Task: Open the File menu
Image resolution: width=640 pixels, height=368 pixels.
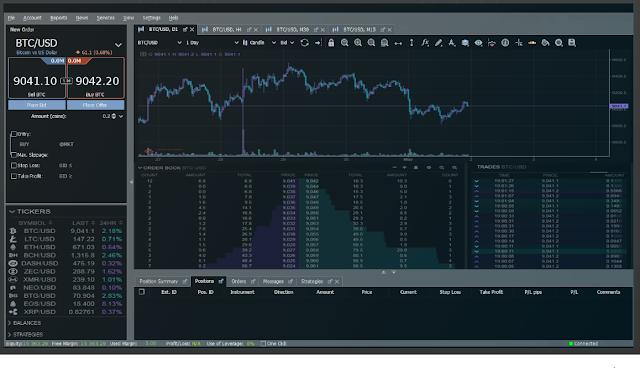Action: coord(11,18)
